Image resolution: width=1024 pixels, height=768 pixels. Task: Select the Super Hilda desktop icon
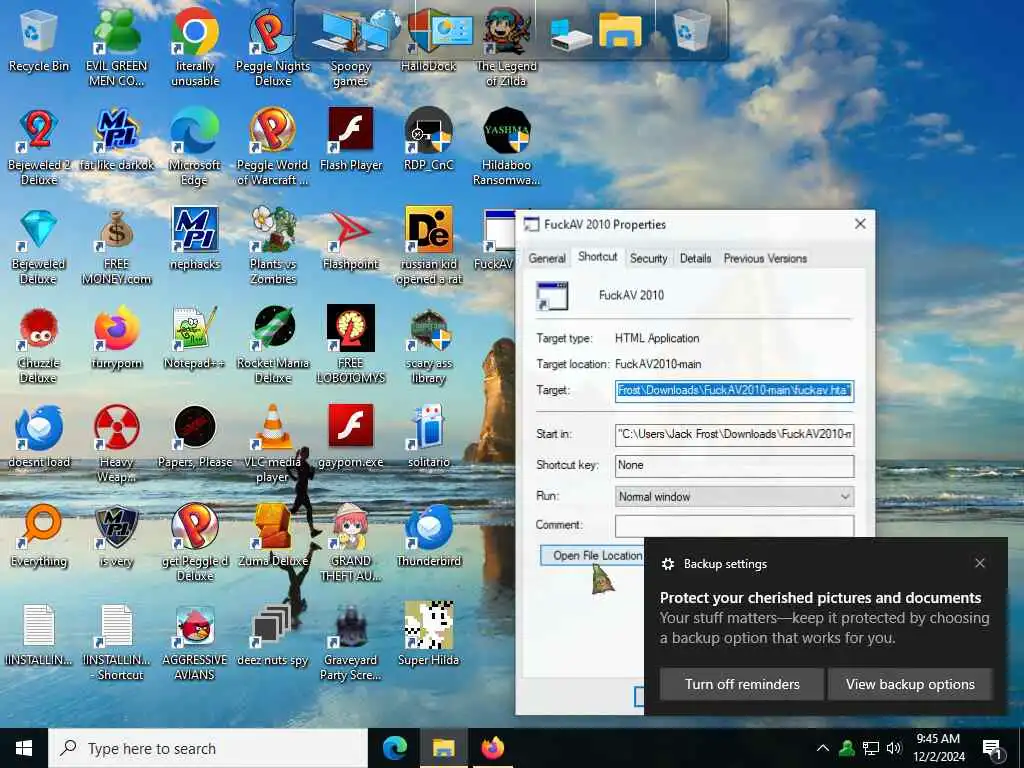[428, 635]
